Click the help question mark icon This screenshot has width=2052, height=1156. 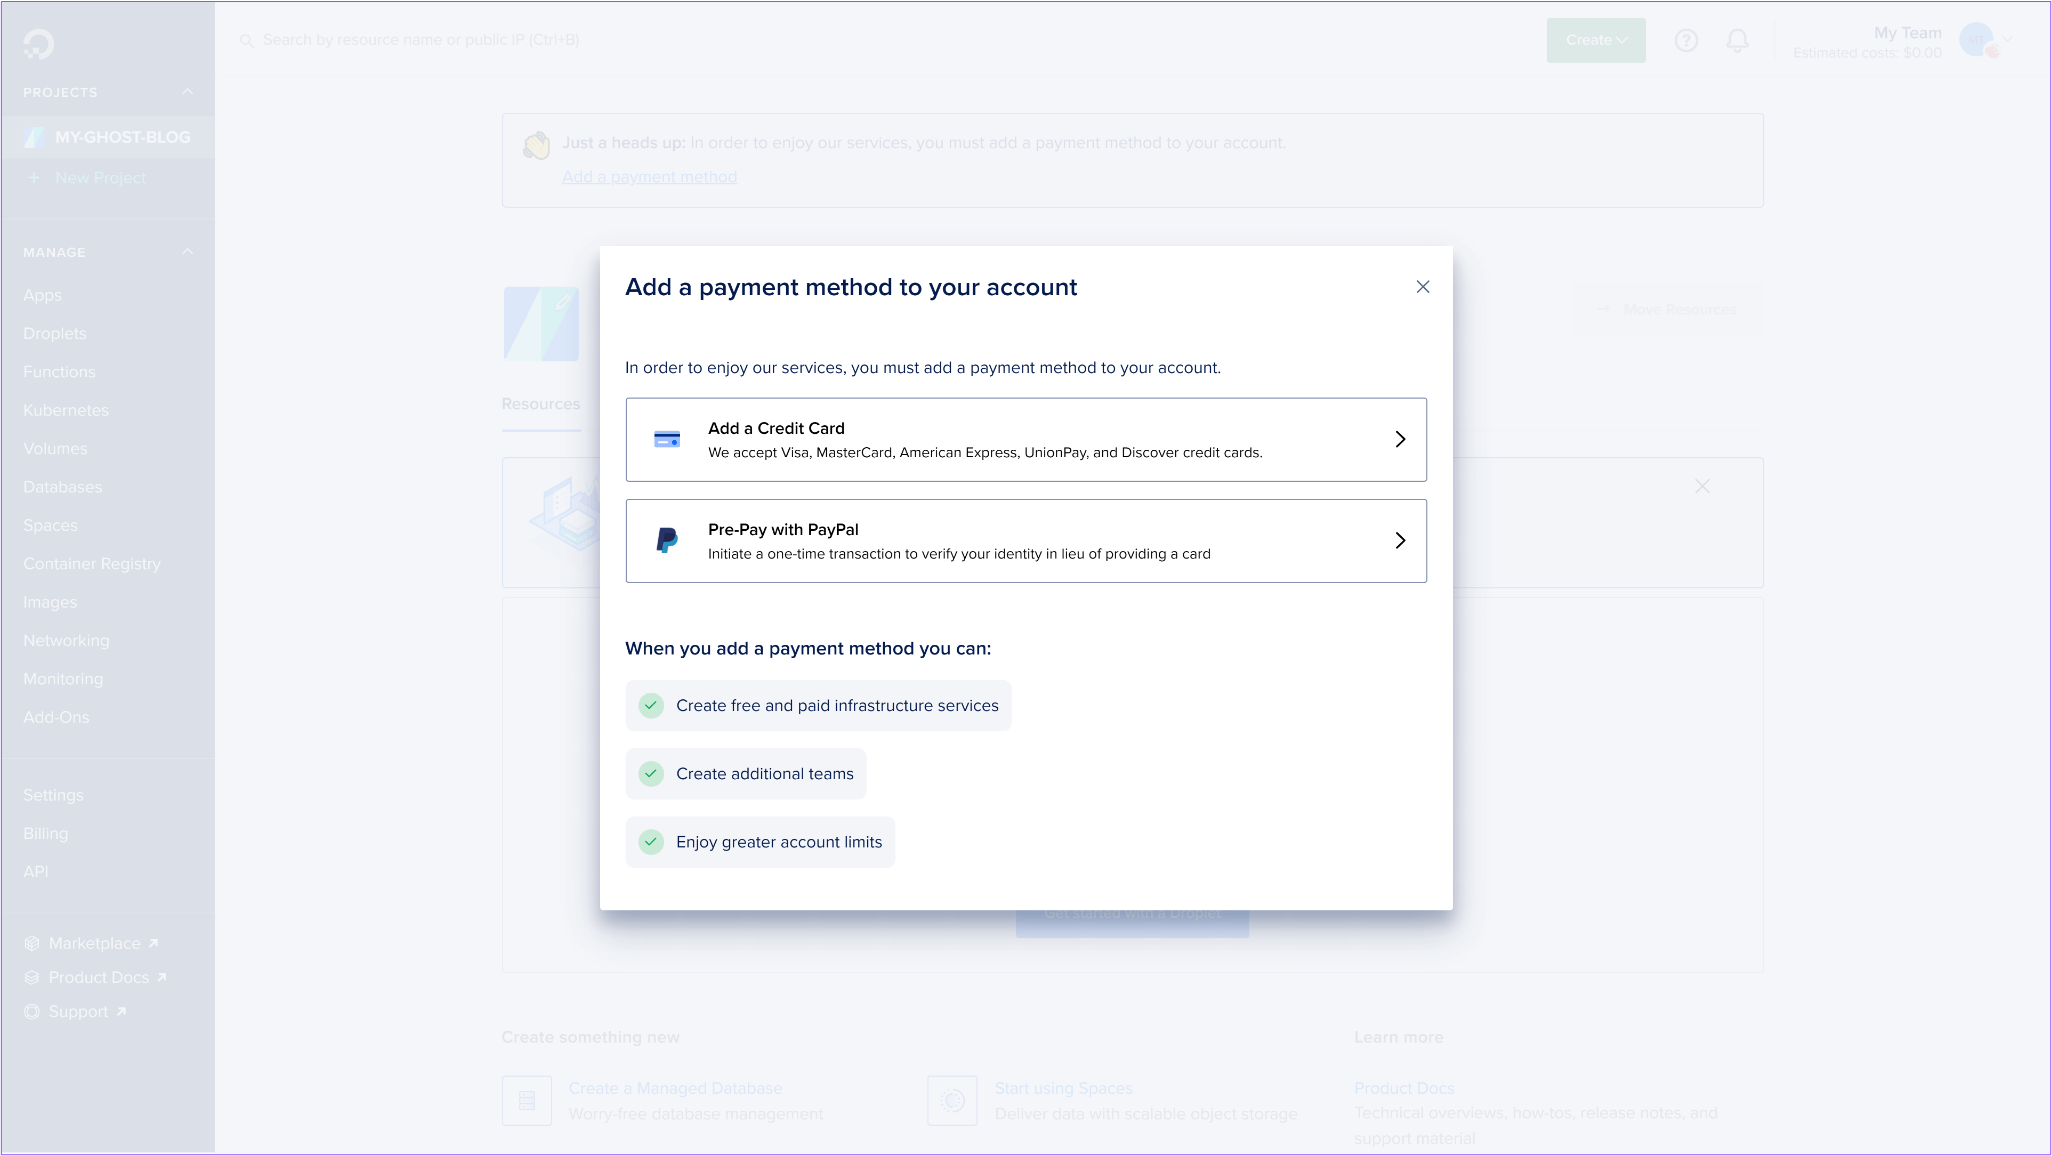click(x=1686, y=40)
